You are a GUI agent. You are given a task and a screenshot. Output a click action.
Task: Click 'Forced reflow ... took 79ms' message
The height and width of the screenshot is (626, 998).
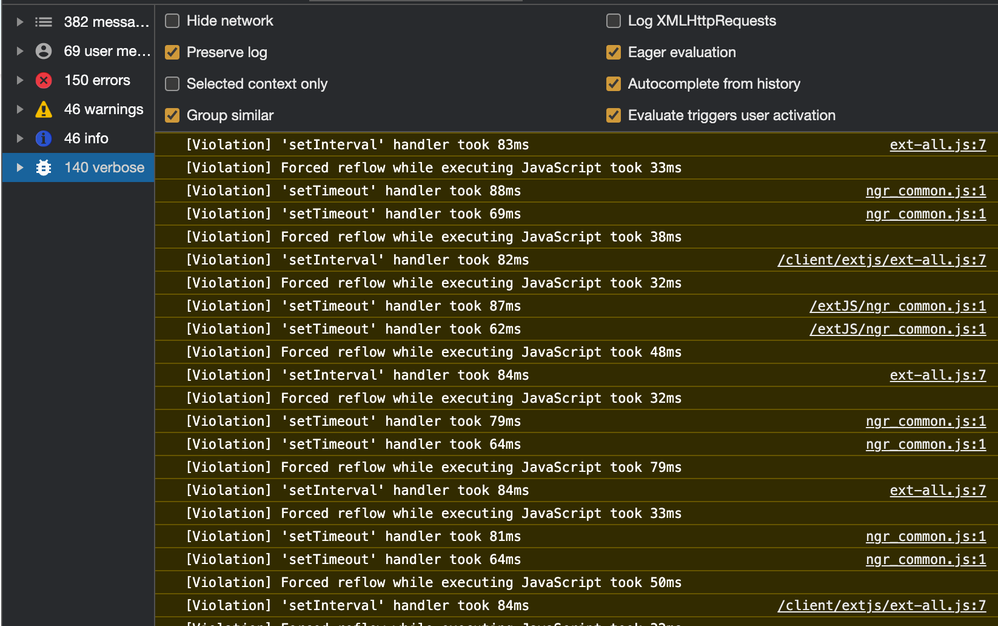click(x=433, y=467)
